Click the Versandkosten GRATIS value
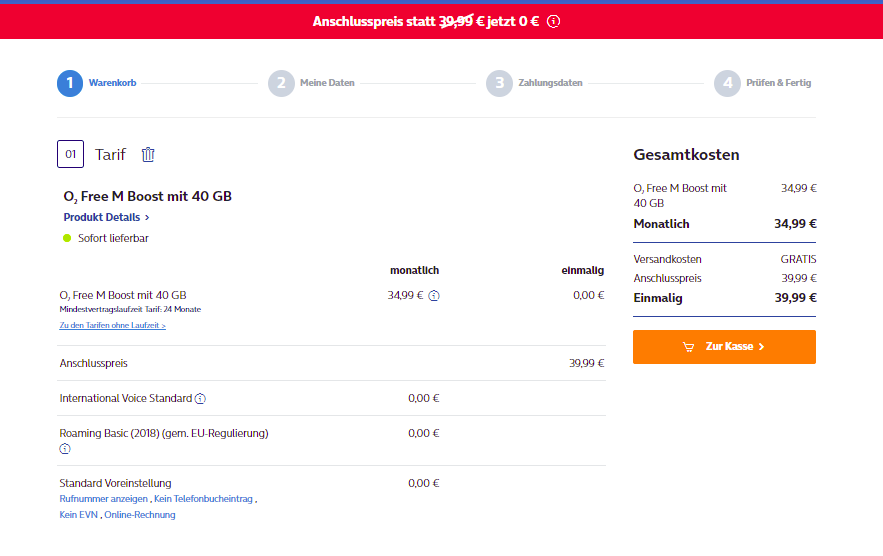Image resolution: width=883 pixels, height=556 pixels. click(x=798, y=260)
